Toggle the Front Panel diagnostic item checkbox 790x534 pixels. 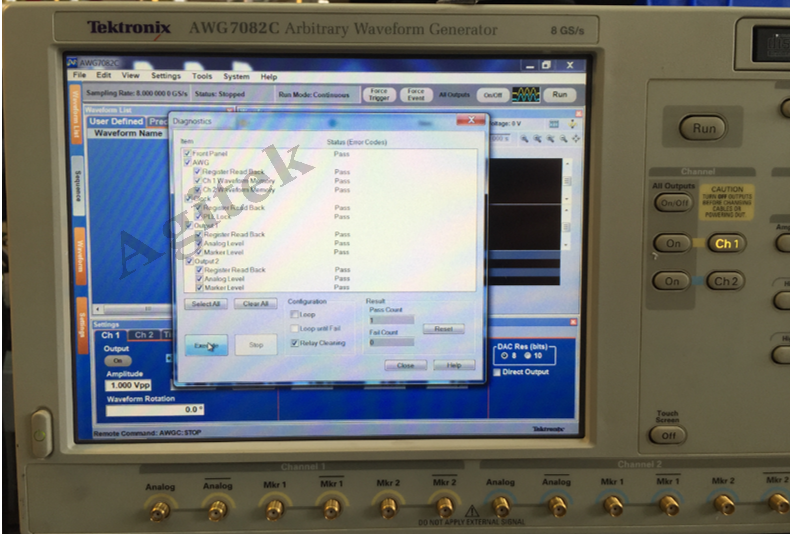tap(186, 153)
